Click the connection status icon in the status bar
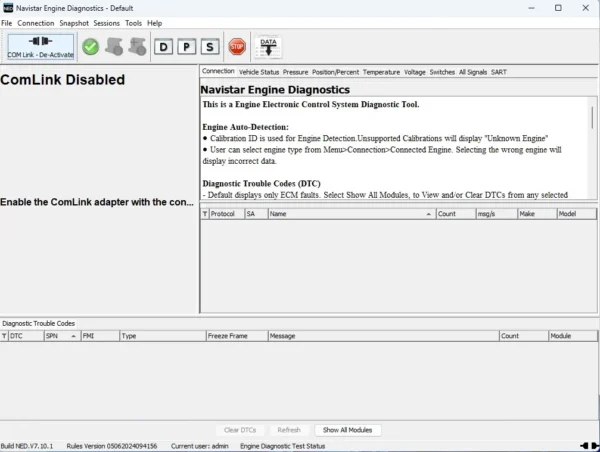 (590, 446)
